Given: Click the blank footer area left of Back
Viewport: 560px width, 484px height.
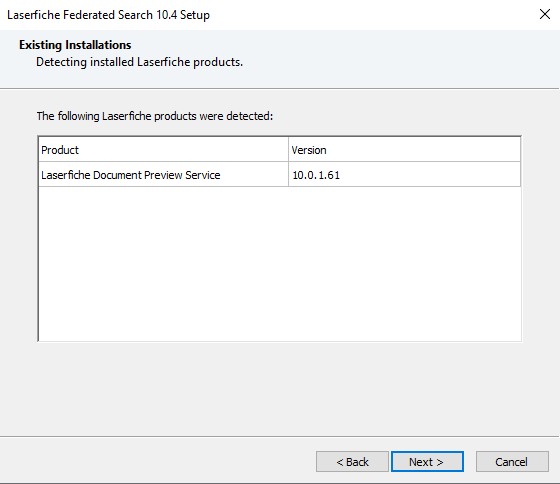Looking at the screenshot, I should point(157,461).
